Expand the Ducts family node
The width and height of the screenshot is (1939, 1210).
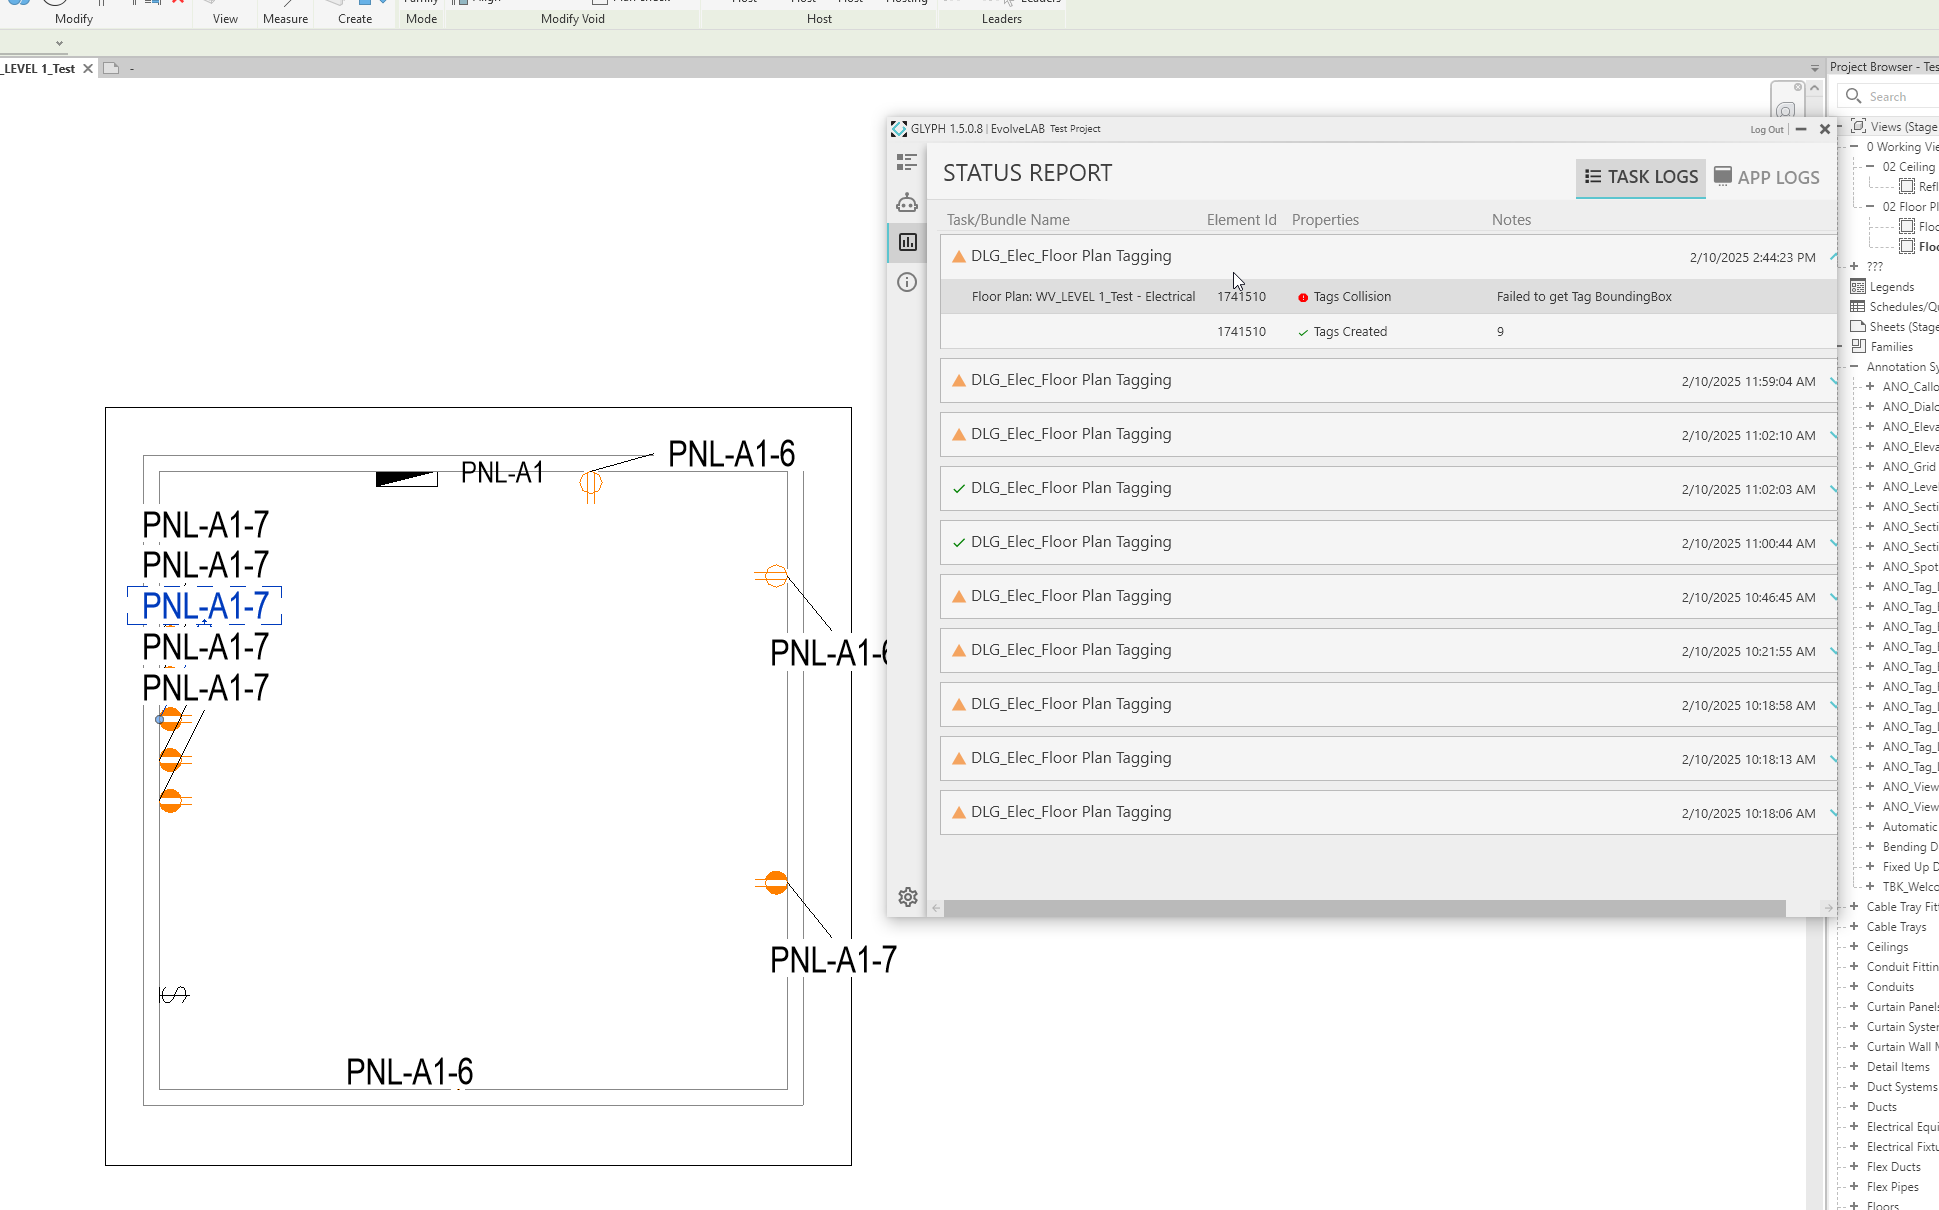[x=1854, y=1107]
